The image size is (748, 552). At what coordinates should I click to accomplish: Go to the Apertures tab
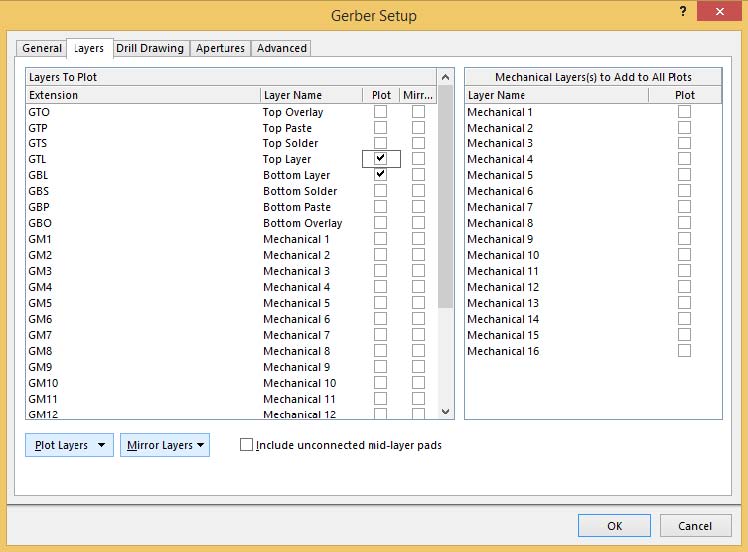pos(220,48)
